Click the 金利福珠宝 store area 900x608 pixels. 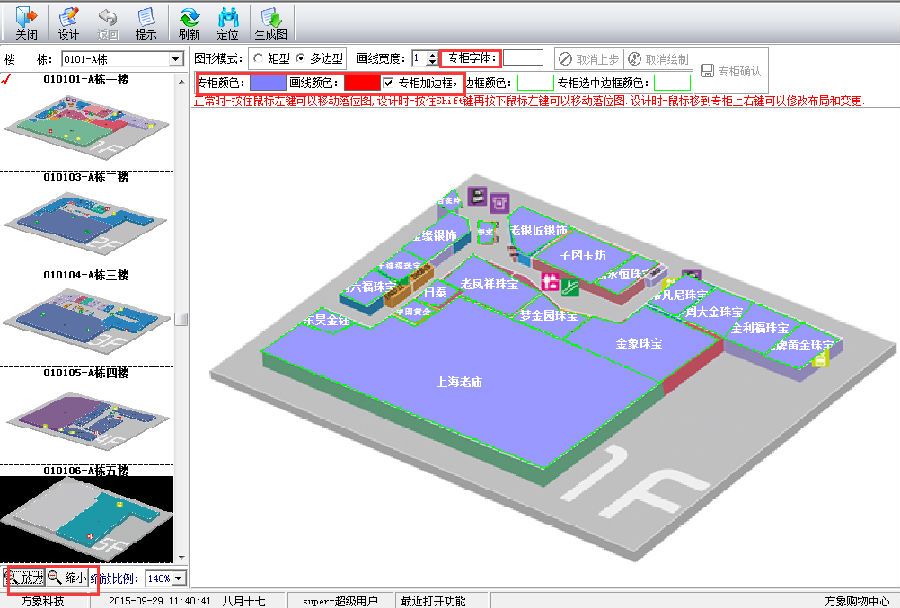click(x=759, y=328)
